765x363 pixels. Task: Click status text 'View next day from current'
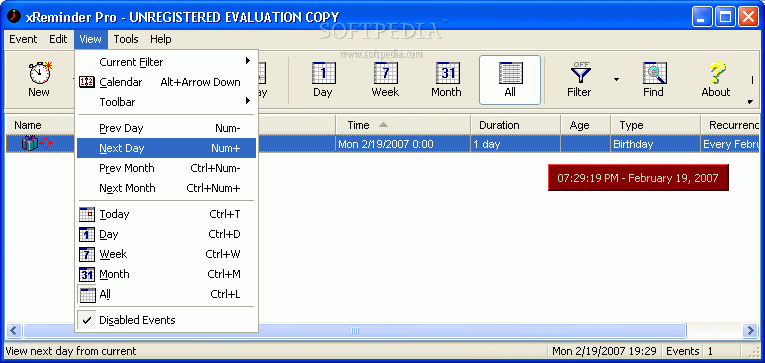coord(71,351)
